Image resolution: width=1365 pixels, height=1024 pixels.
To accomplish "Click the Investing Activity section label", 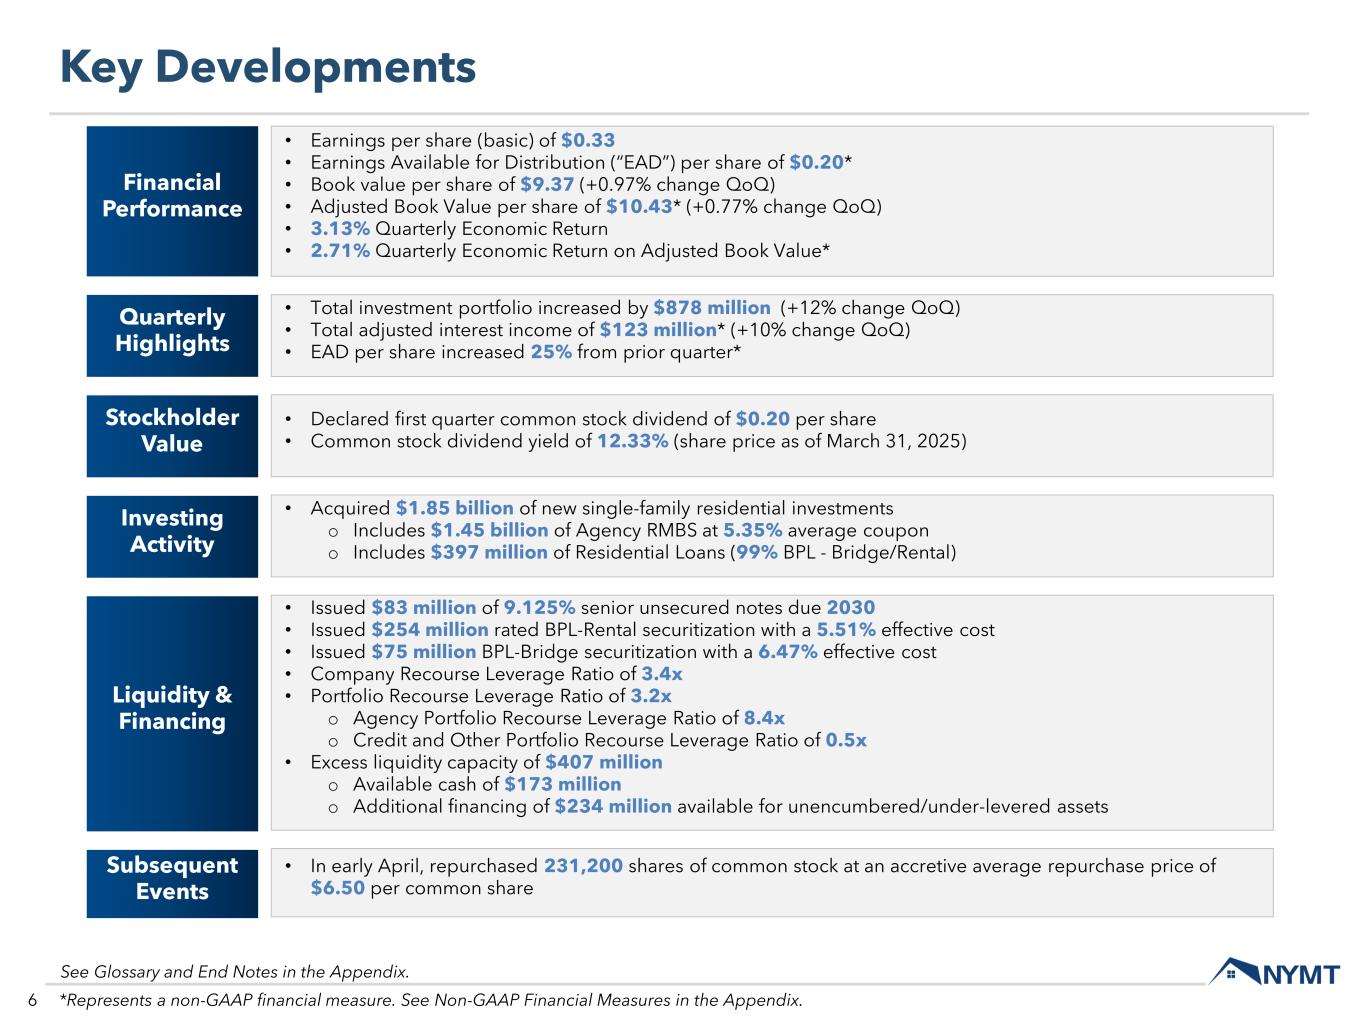I will (172, 532).
